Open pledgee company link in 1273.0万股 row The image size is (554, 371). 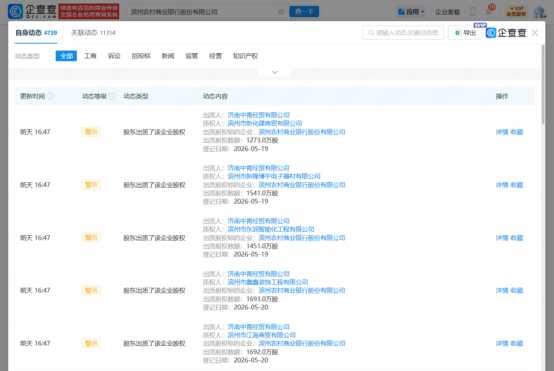[265, 123]
